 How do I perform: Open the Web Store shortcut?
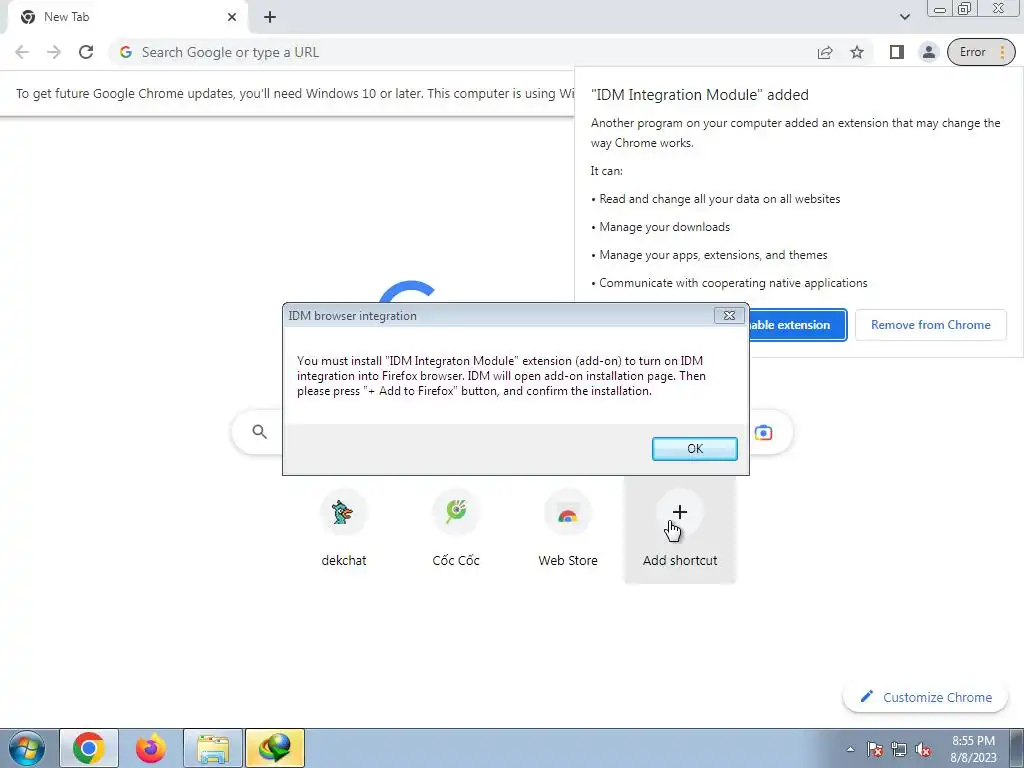(568, 529)
